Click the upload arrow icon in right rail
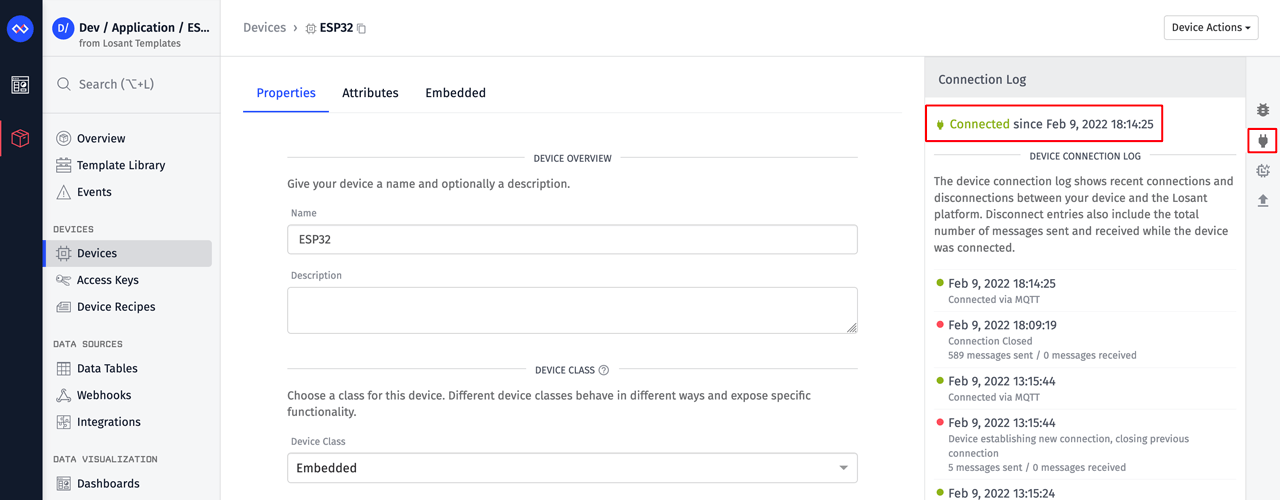 pyautogui.click(x=1263, y=201)
